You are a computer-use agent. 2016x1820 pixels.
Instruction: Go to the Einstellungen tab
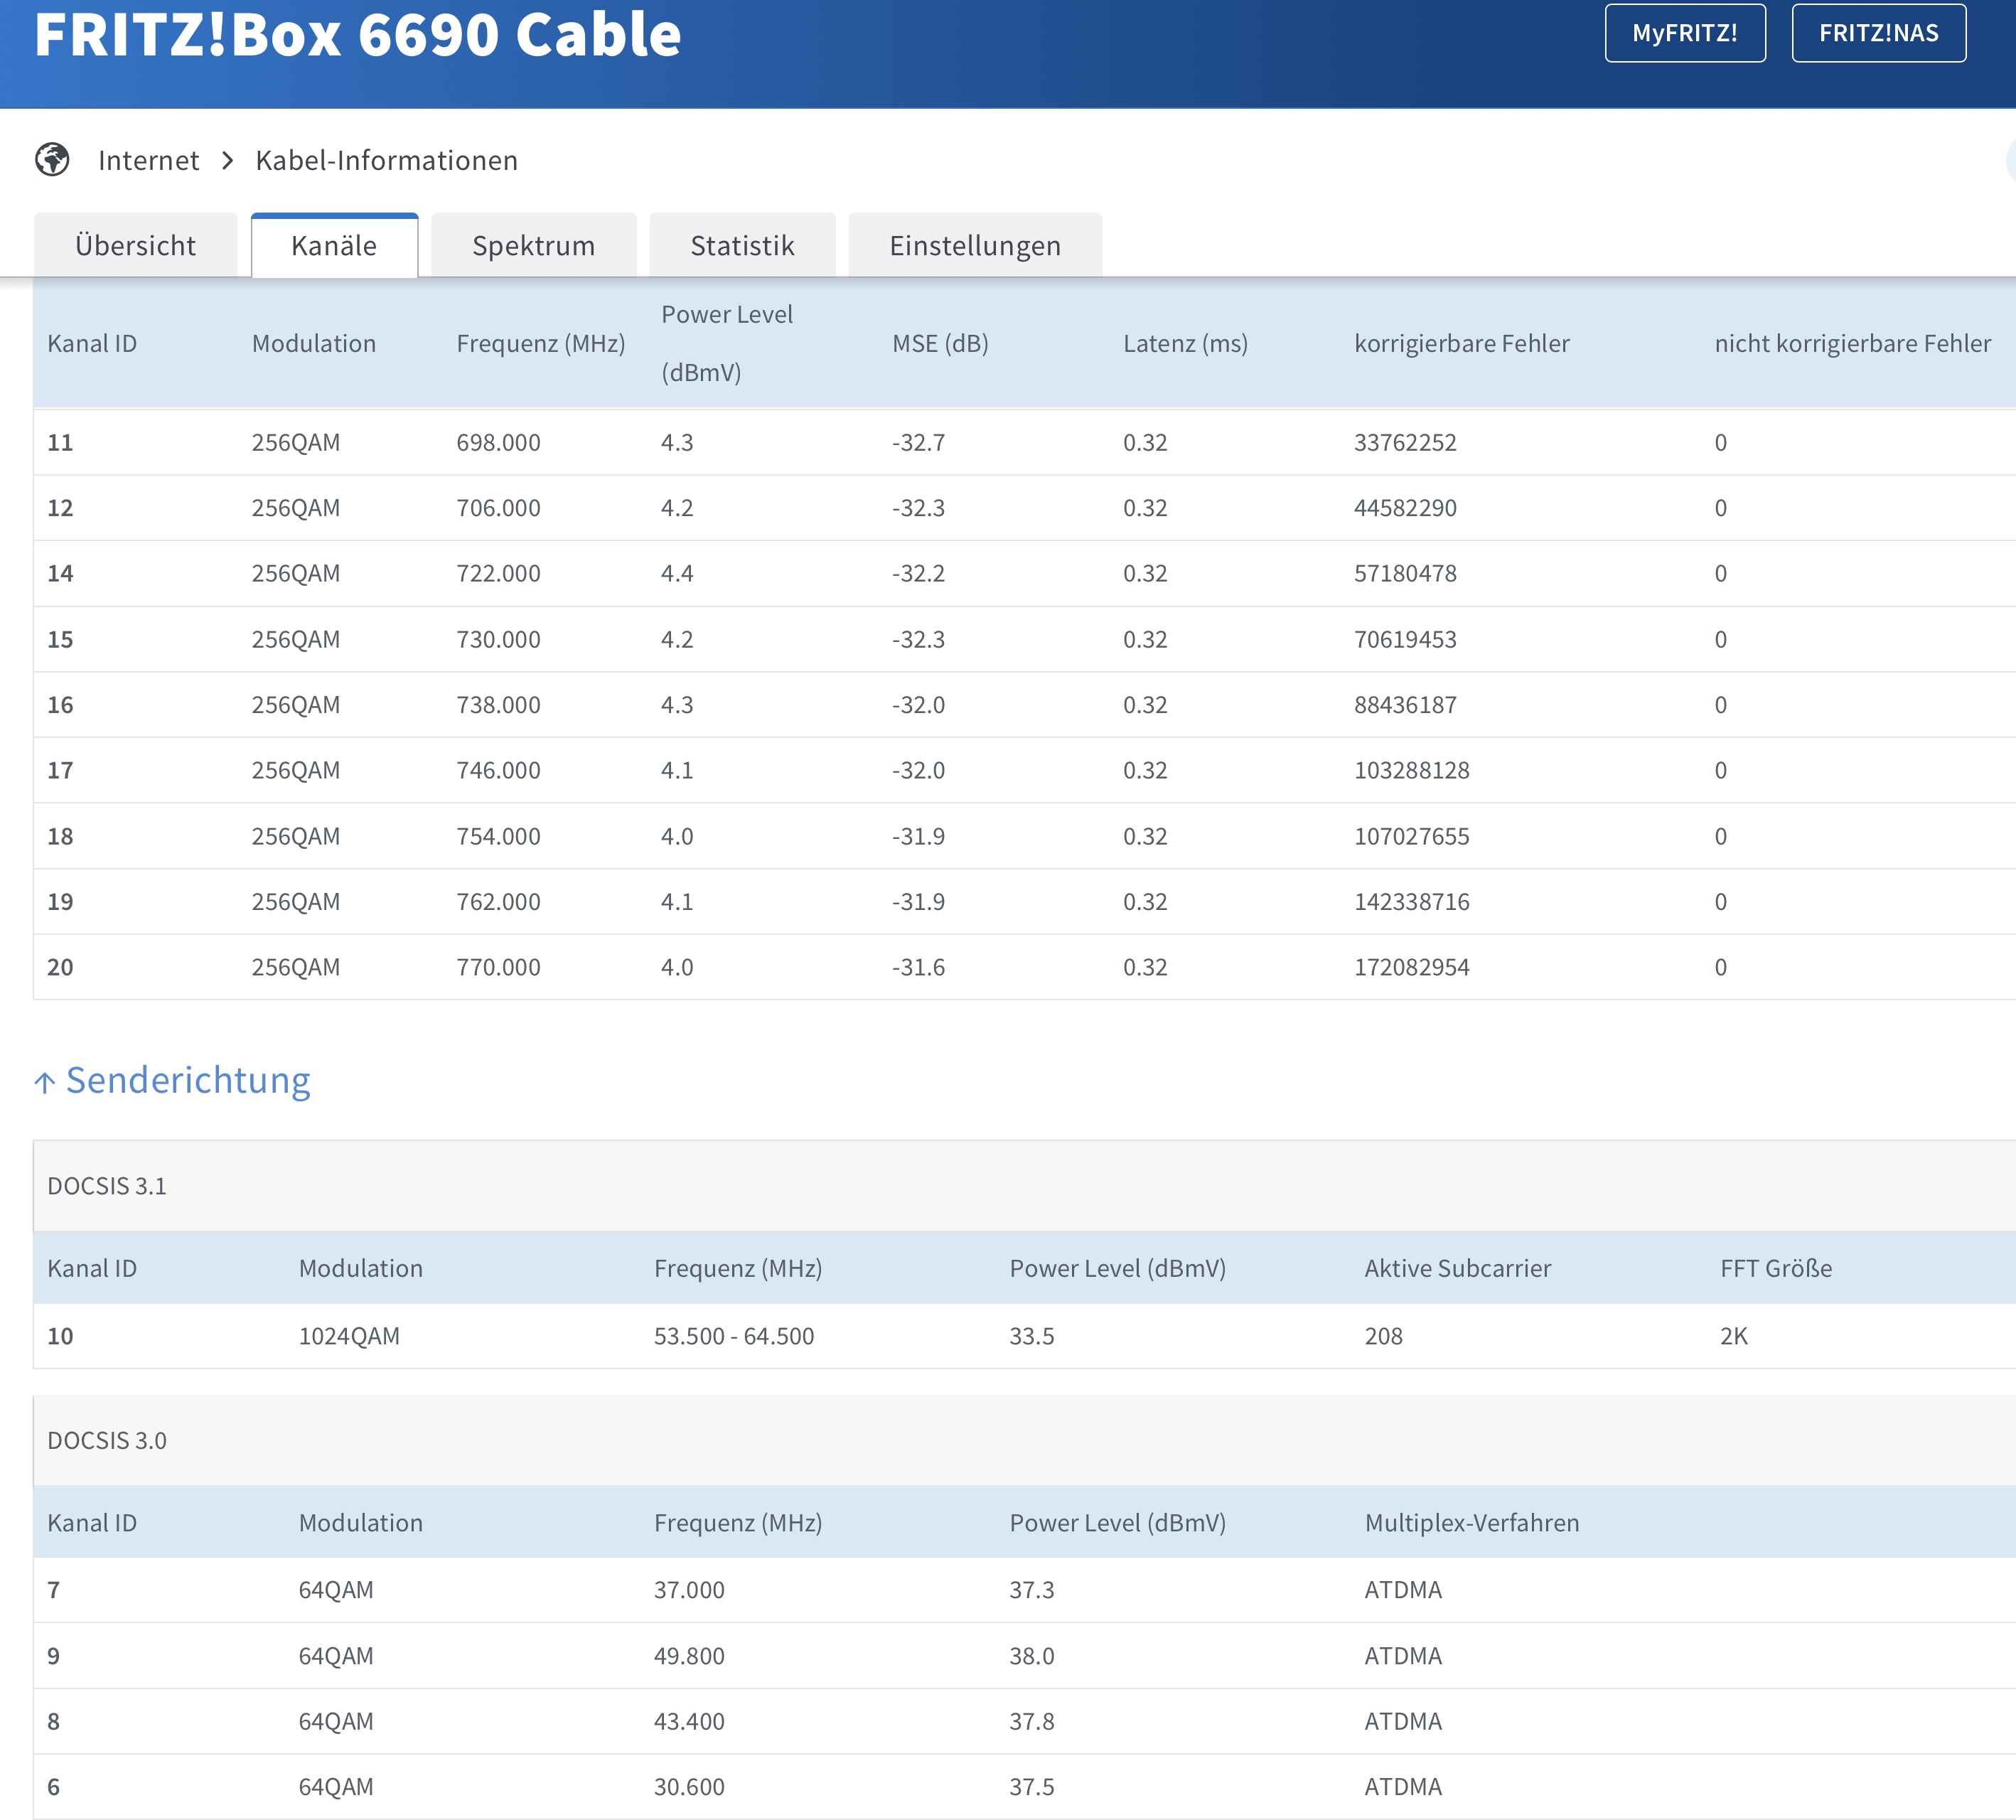(x=975, y=245)
